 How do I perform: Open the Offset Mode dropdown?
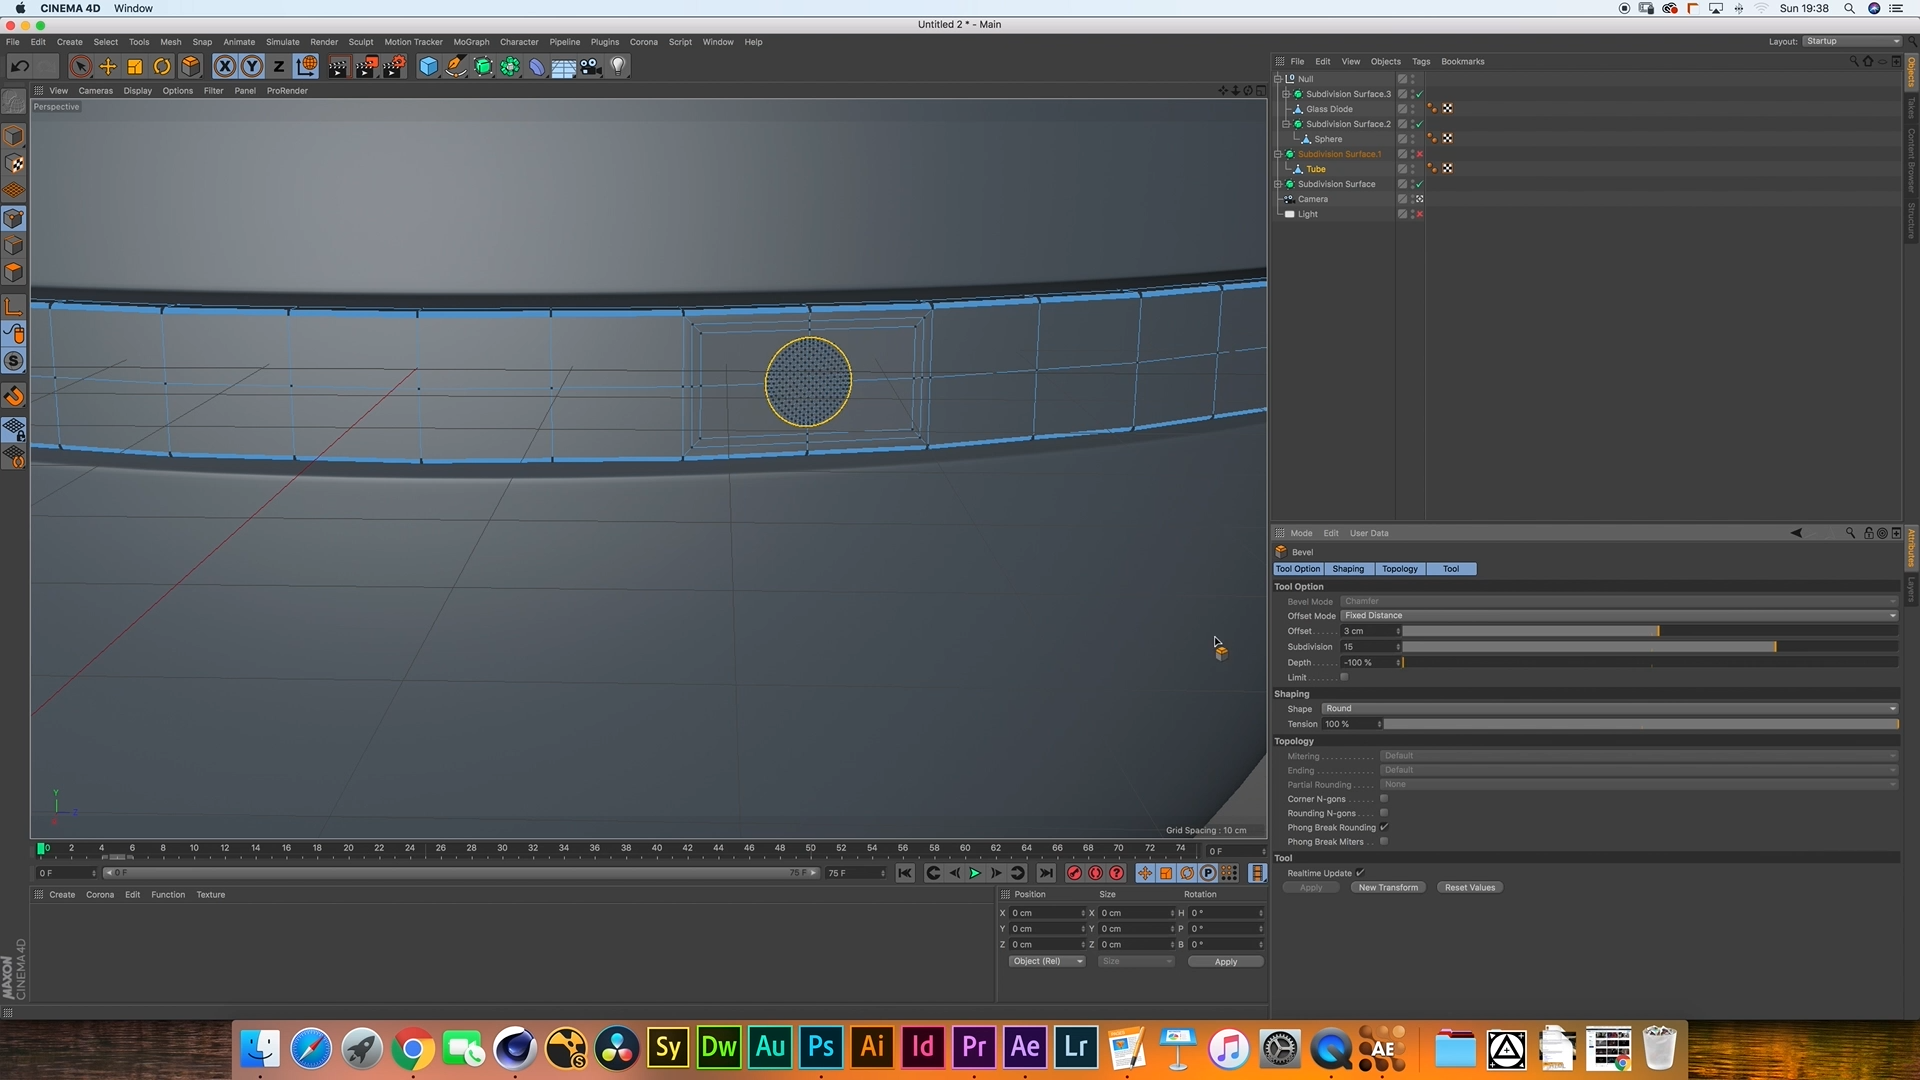tap(1618, 616)
